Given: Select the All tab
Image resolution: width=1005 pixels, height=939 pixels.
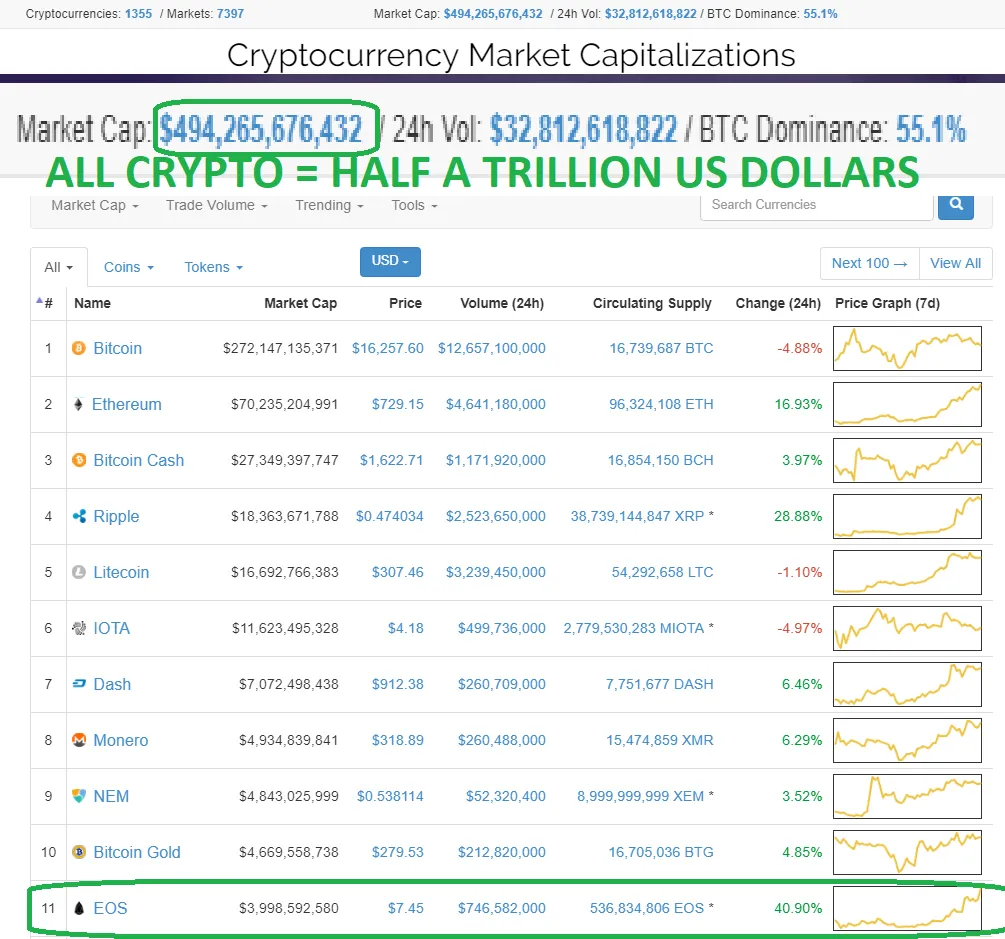Looking at the screenshot, I should click(x=58, y=267).
